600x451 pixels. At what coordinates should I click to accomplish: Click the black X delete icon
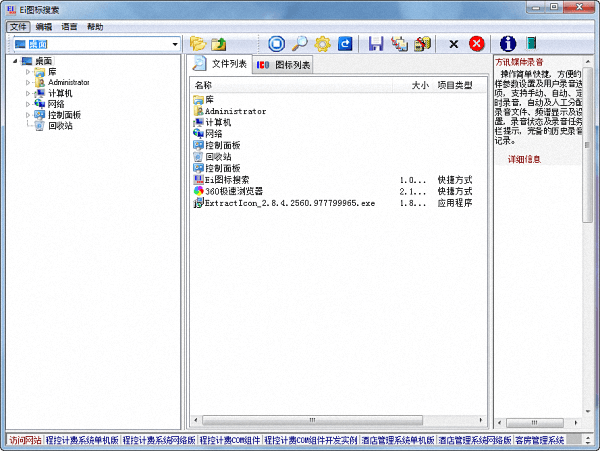(x=453, y=44)
